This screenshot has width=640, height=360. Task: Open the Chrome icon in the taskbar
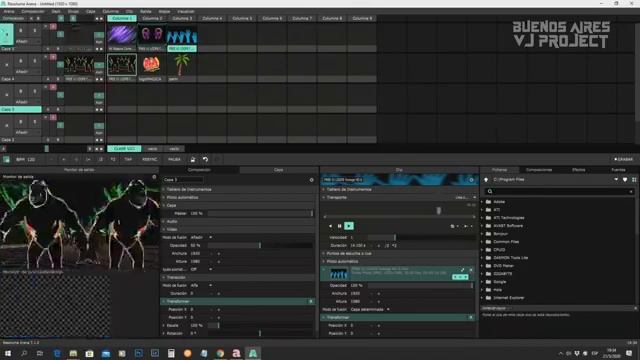[220, 353]
